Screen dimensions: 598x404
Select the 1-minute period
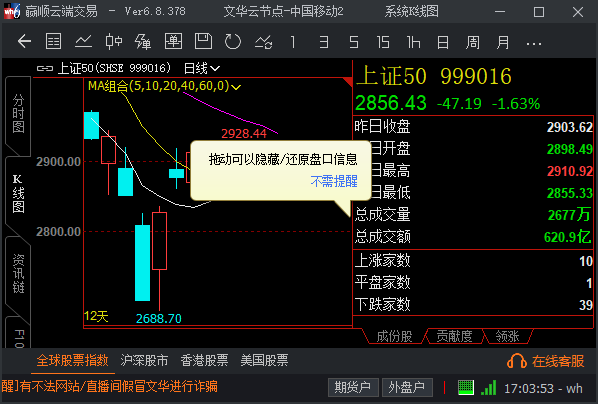[x=293, y=42]
